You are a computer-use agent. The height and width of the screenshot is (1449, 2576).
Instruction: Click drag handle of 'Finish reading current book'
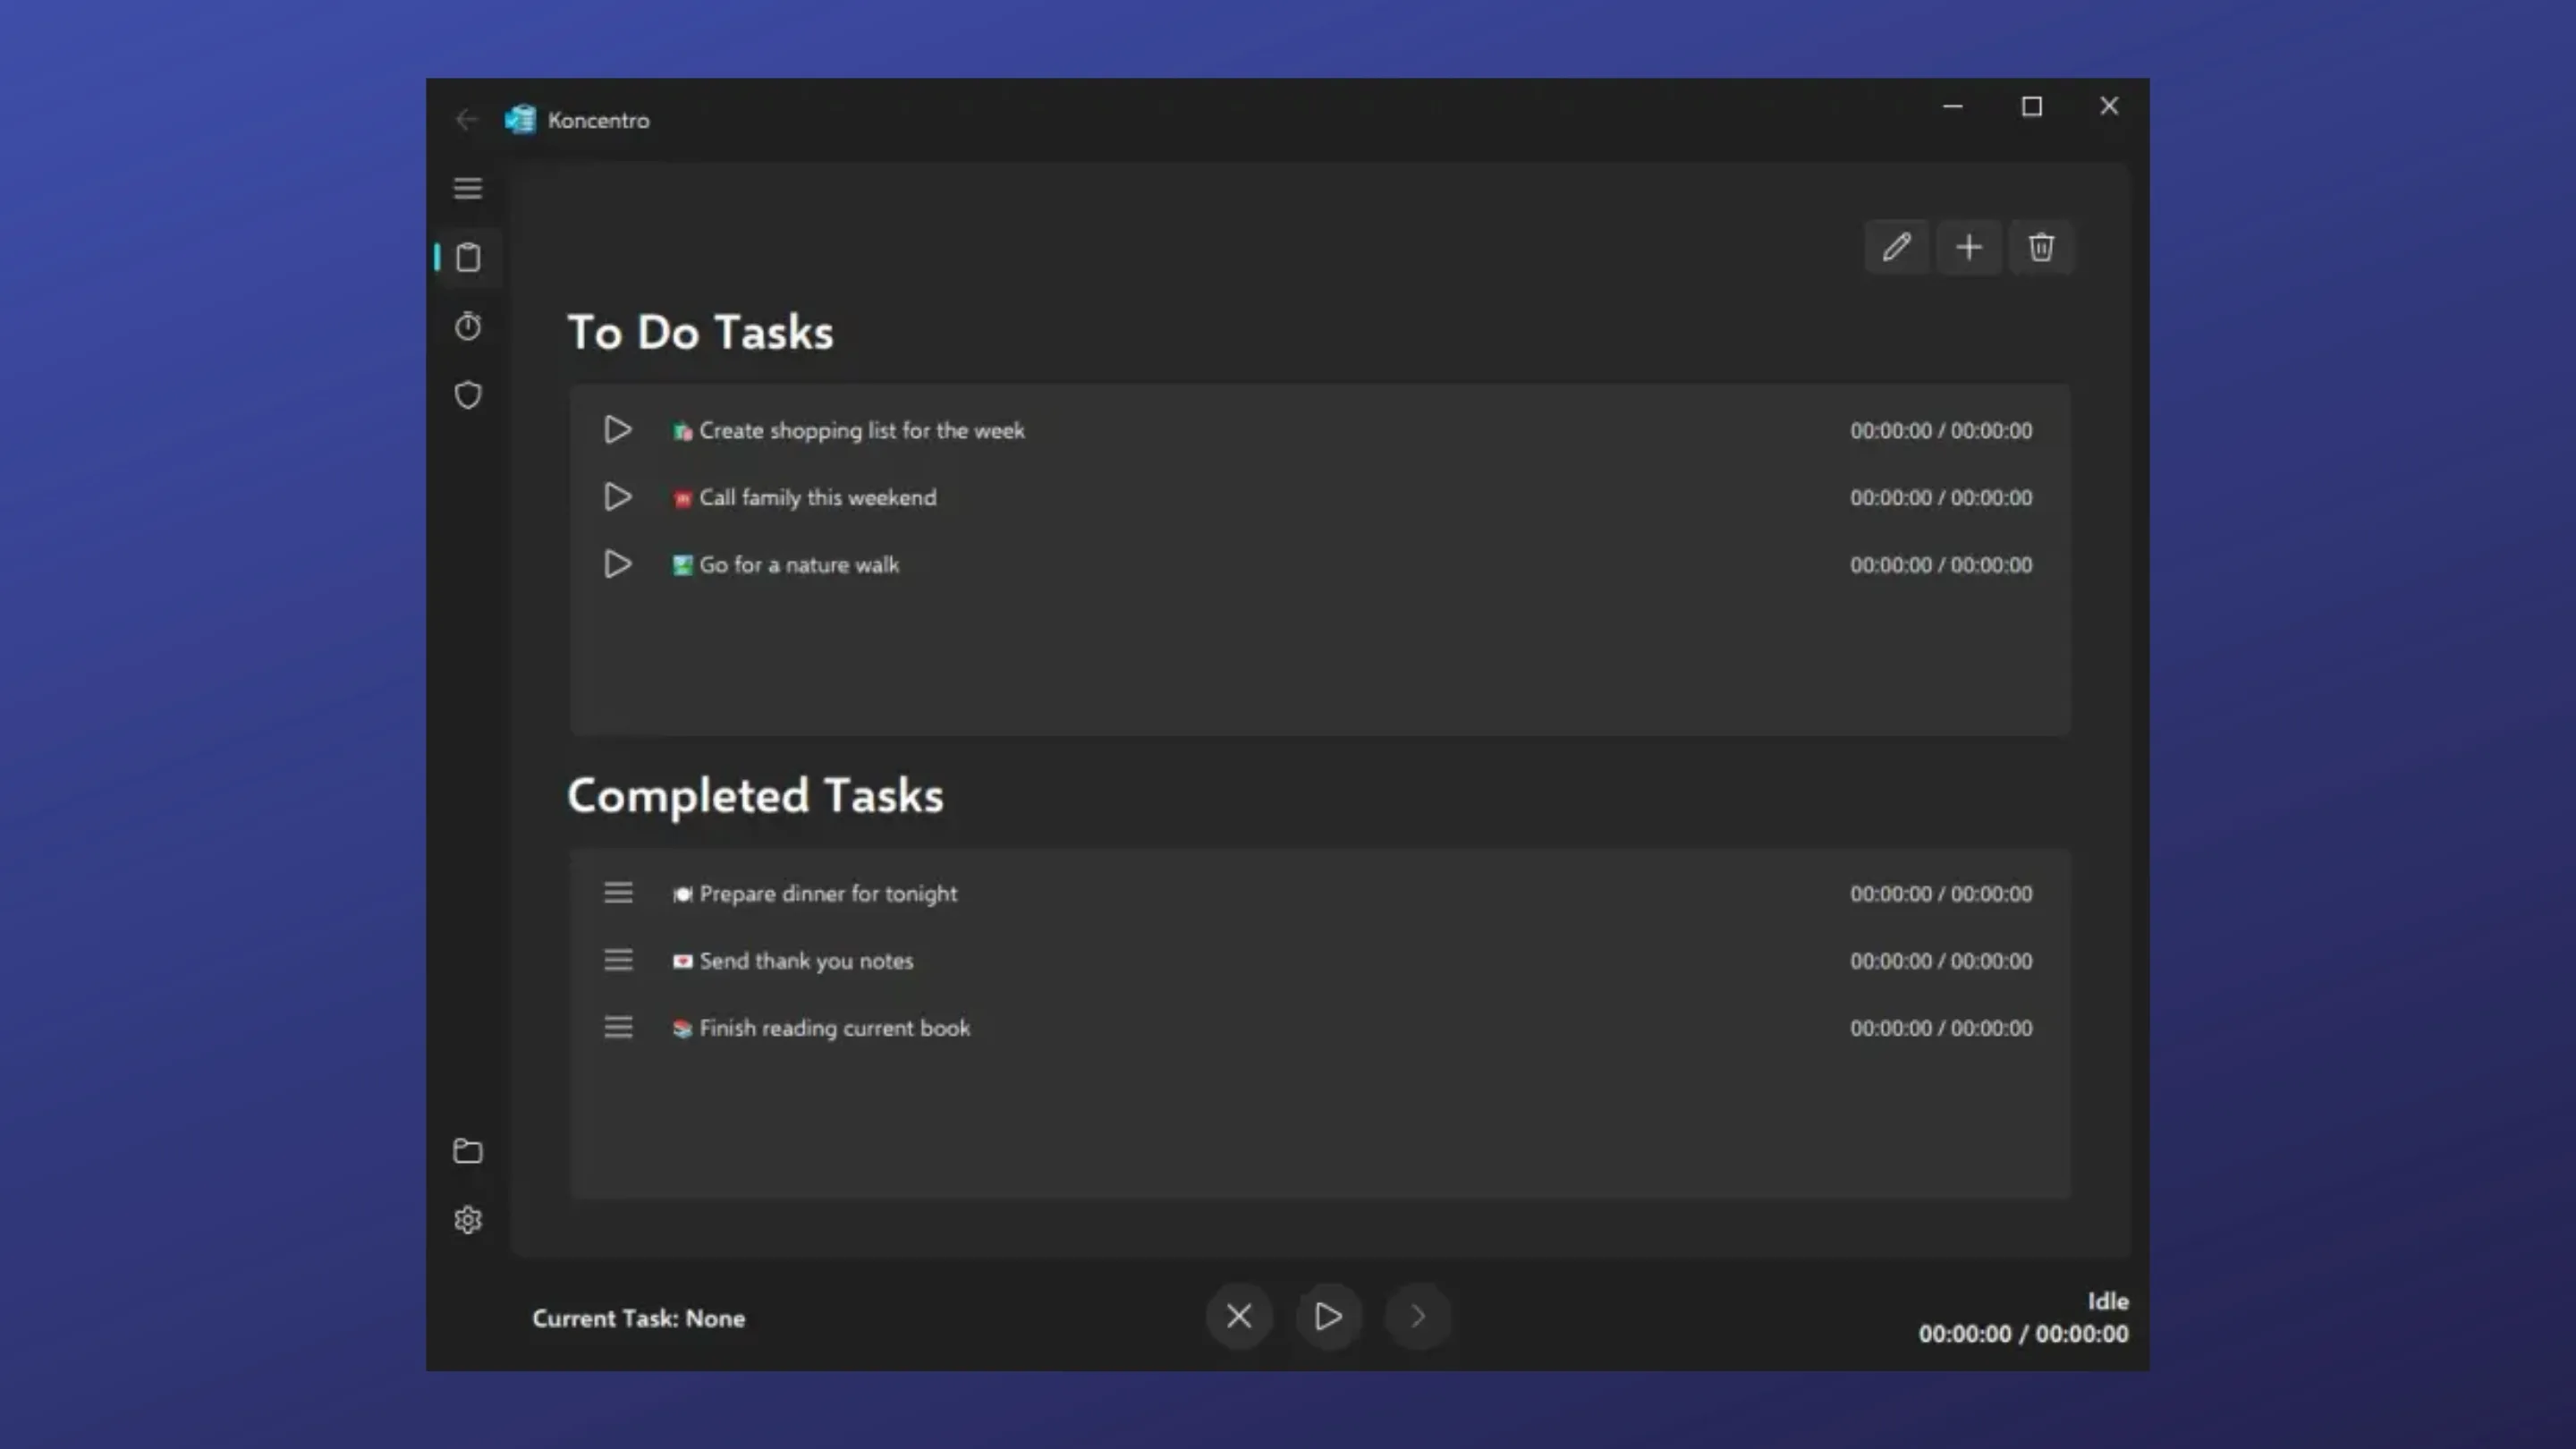click(x=618, y=1027)
